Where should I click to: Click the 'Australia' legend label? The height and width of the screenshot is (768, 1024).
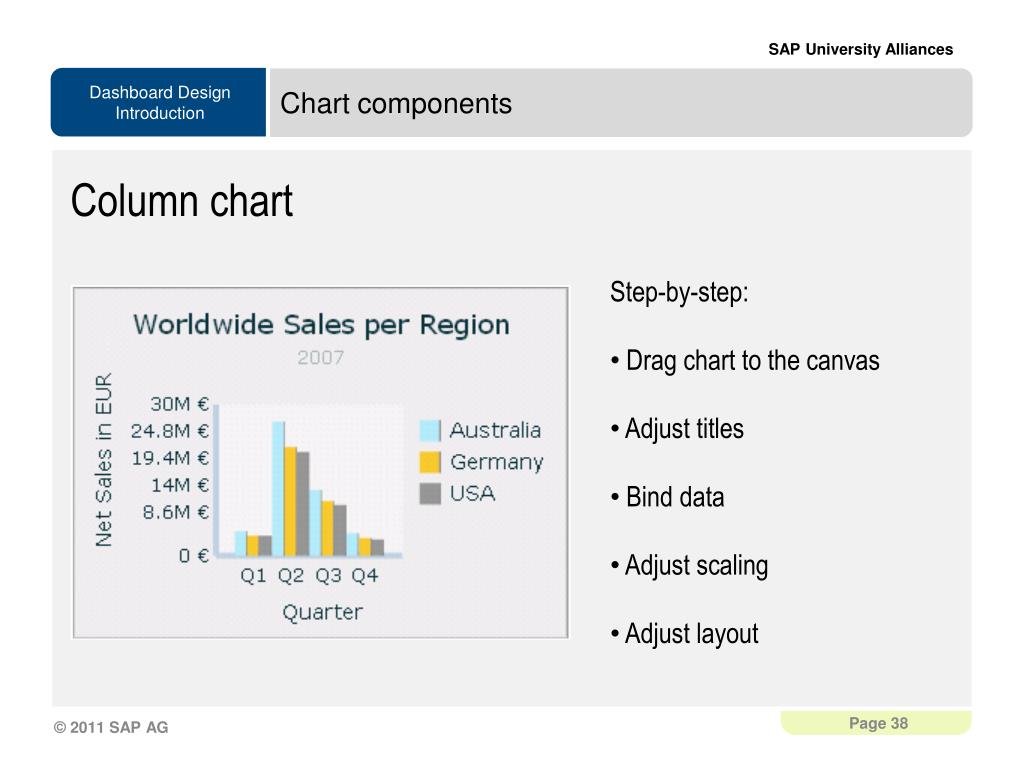click(495, 430)
